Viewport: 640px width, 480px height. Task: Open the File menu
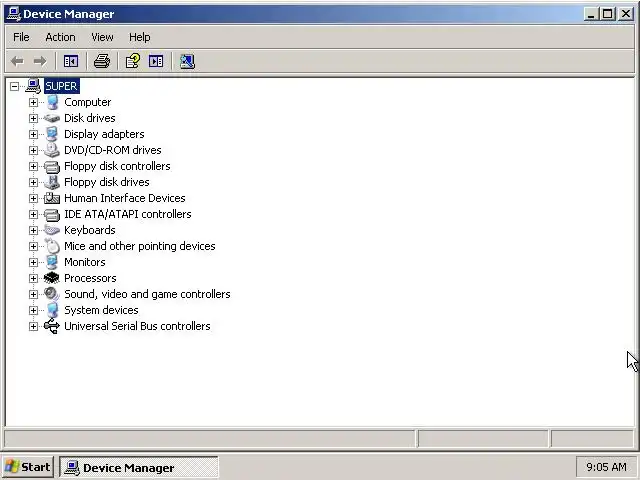pyautogui.click(x=21, y=37)
